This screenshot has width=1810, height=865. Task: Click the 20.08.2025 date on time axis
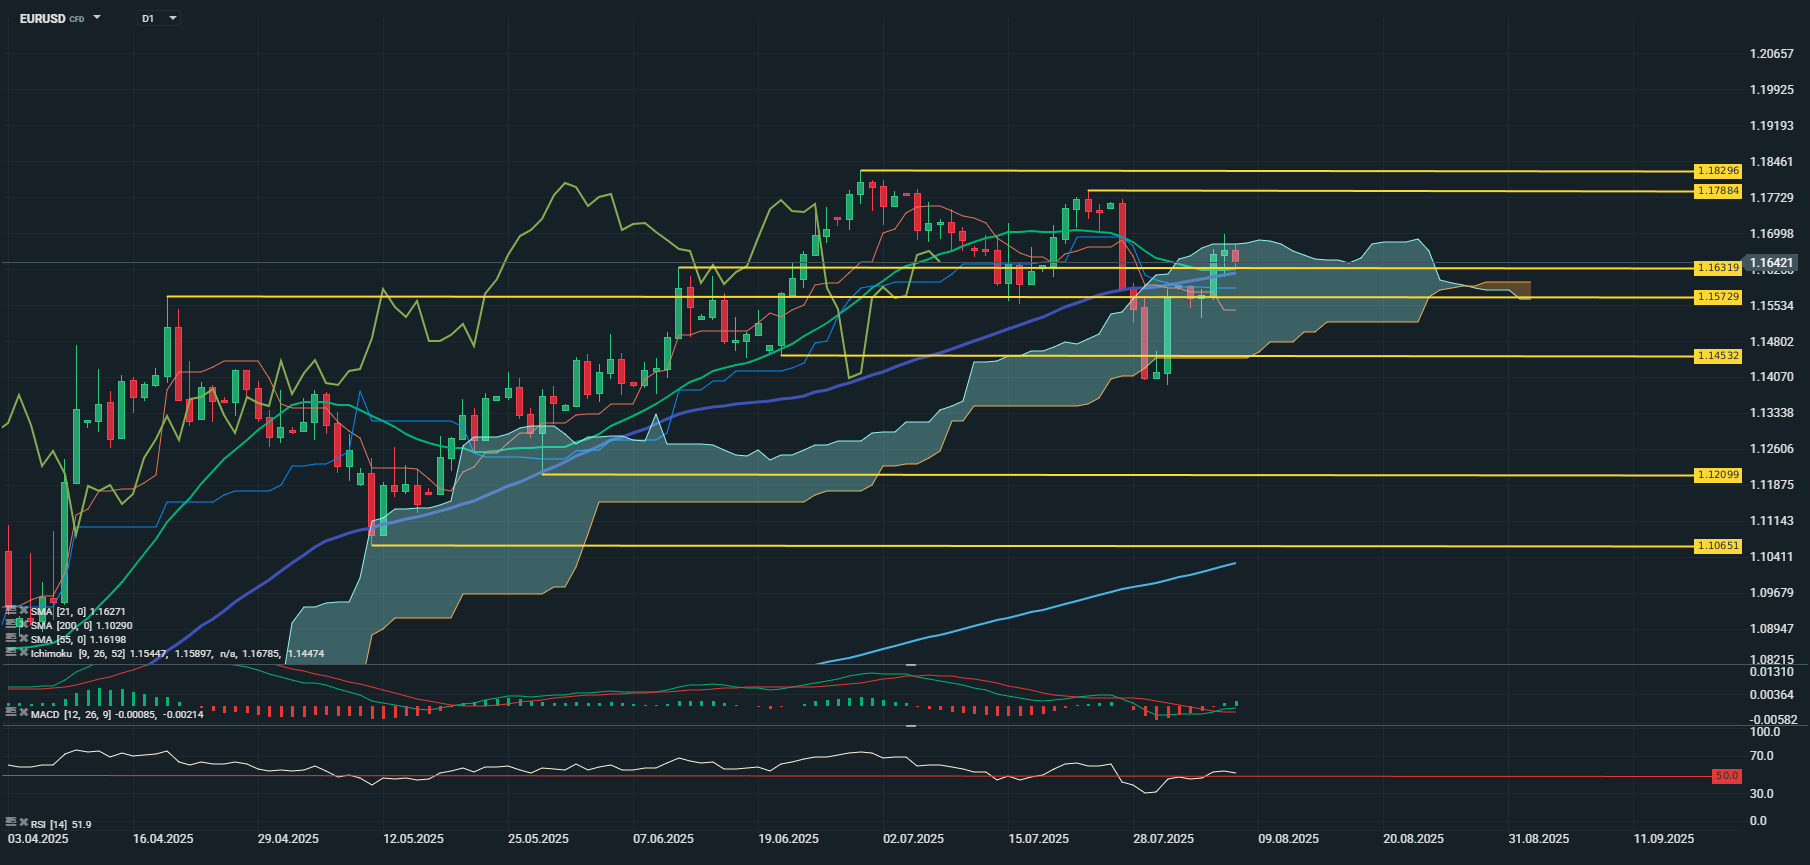(x=1413, y=839)
